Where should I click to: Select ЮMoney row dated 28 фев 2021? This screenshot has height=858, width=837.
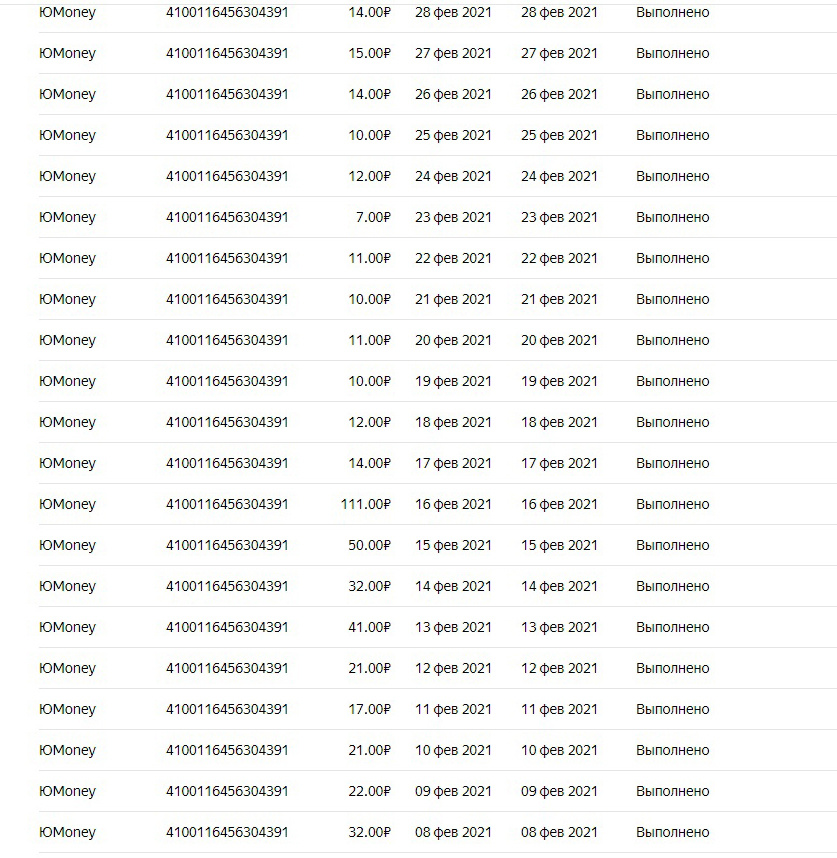[x=67, y=12]
